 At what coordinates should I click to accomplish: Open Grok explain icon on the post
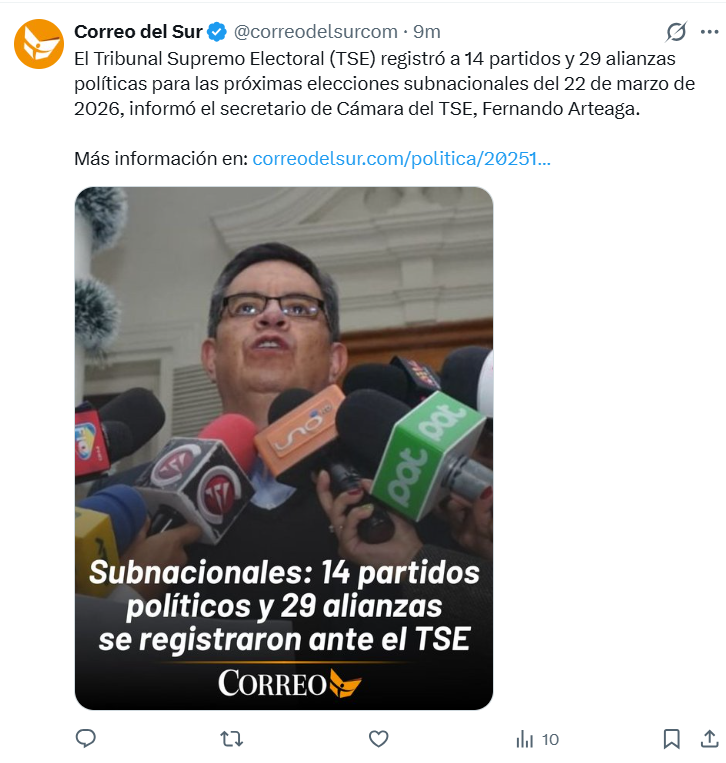coord(676,32)
